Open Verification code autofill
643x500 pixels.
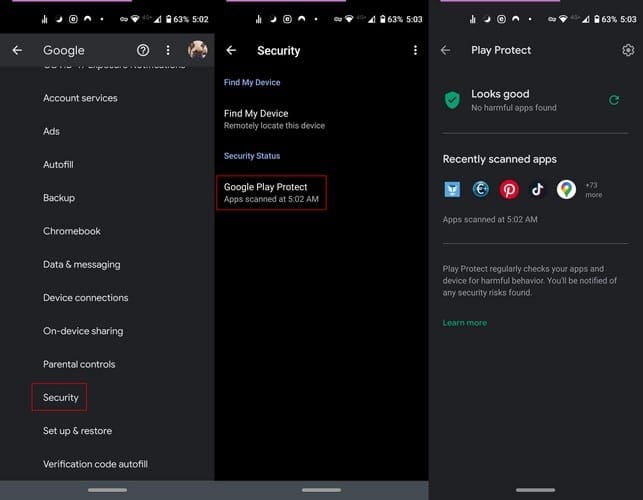(95, 464)
